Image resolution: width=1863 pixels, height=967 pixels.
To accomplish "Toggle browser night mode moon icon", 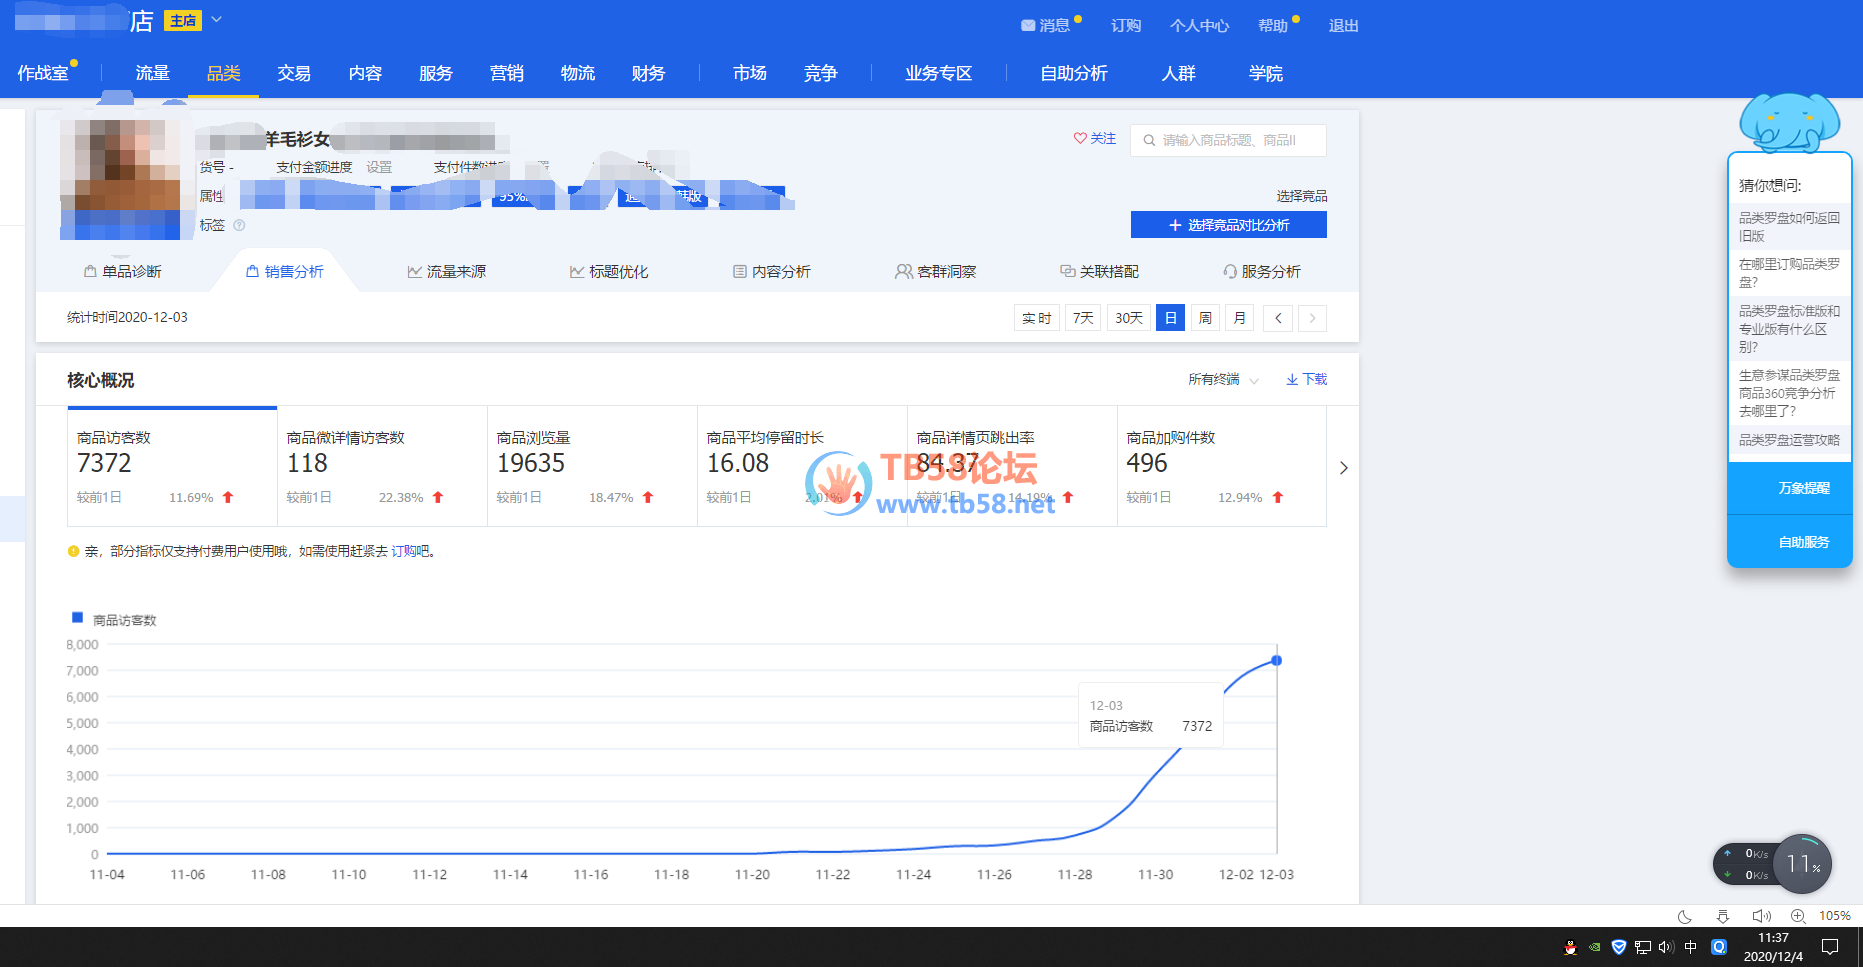I will coord(1685,916).
